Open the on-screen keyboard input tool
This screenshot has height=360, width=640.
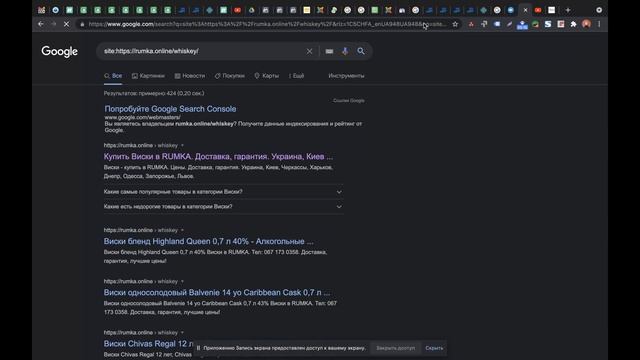click(329, 51)
